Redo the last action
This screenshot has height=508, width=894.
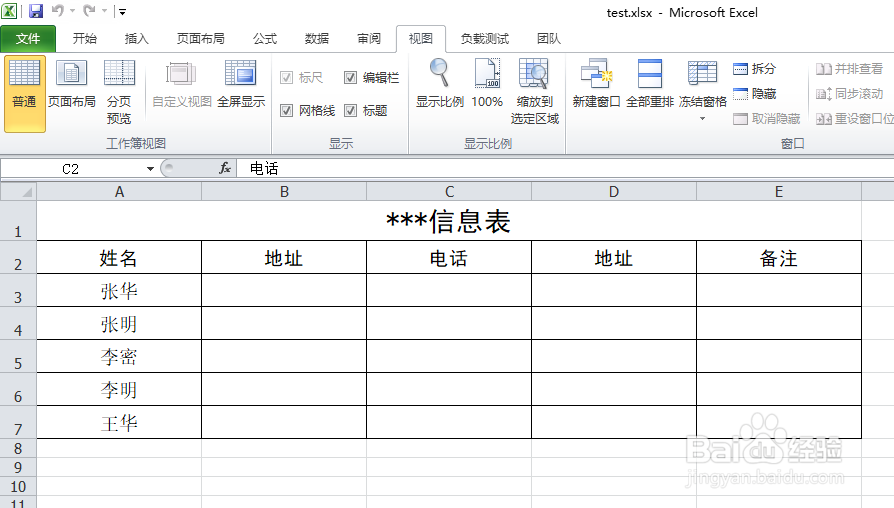tap(90, 10)
